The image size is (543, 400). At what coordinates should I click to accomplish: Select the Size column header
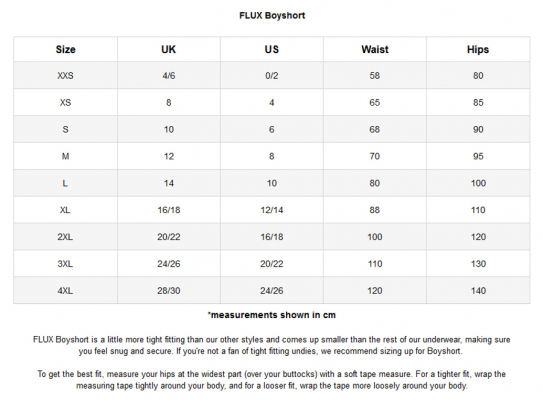point(65,49)
